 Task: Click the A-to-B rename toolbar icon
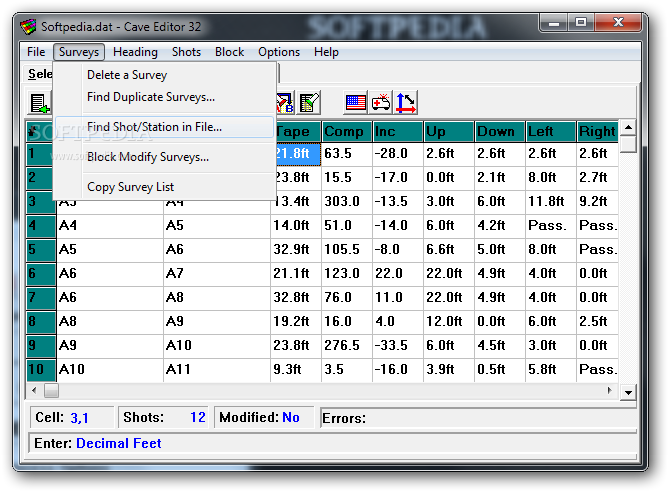(x=285, y=103)
